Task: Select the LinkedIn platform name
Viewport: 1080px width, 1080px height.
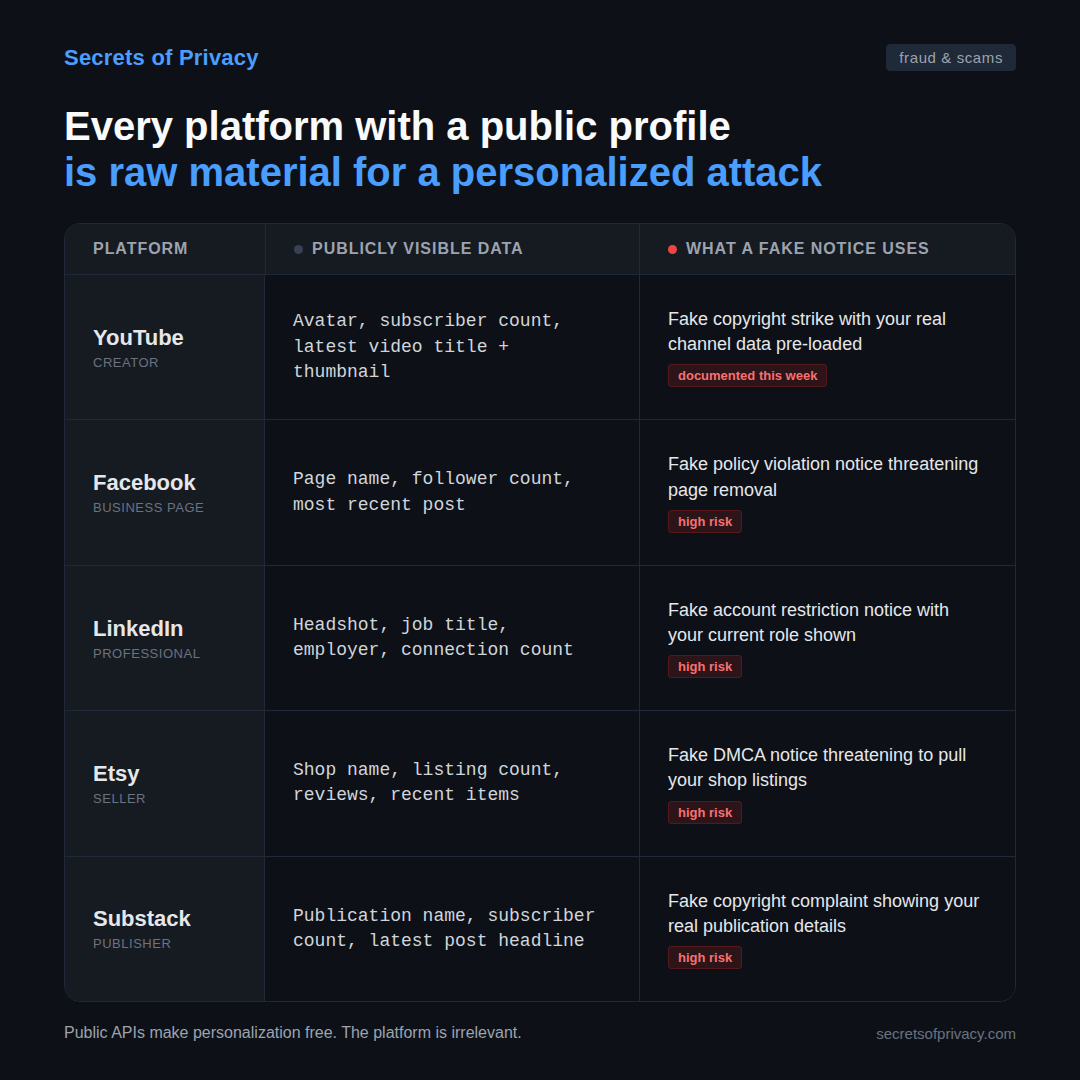Action: click(x=138, y=629)
